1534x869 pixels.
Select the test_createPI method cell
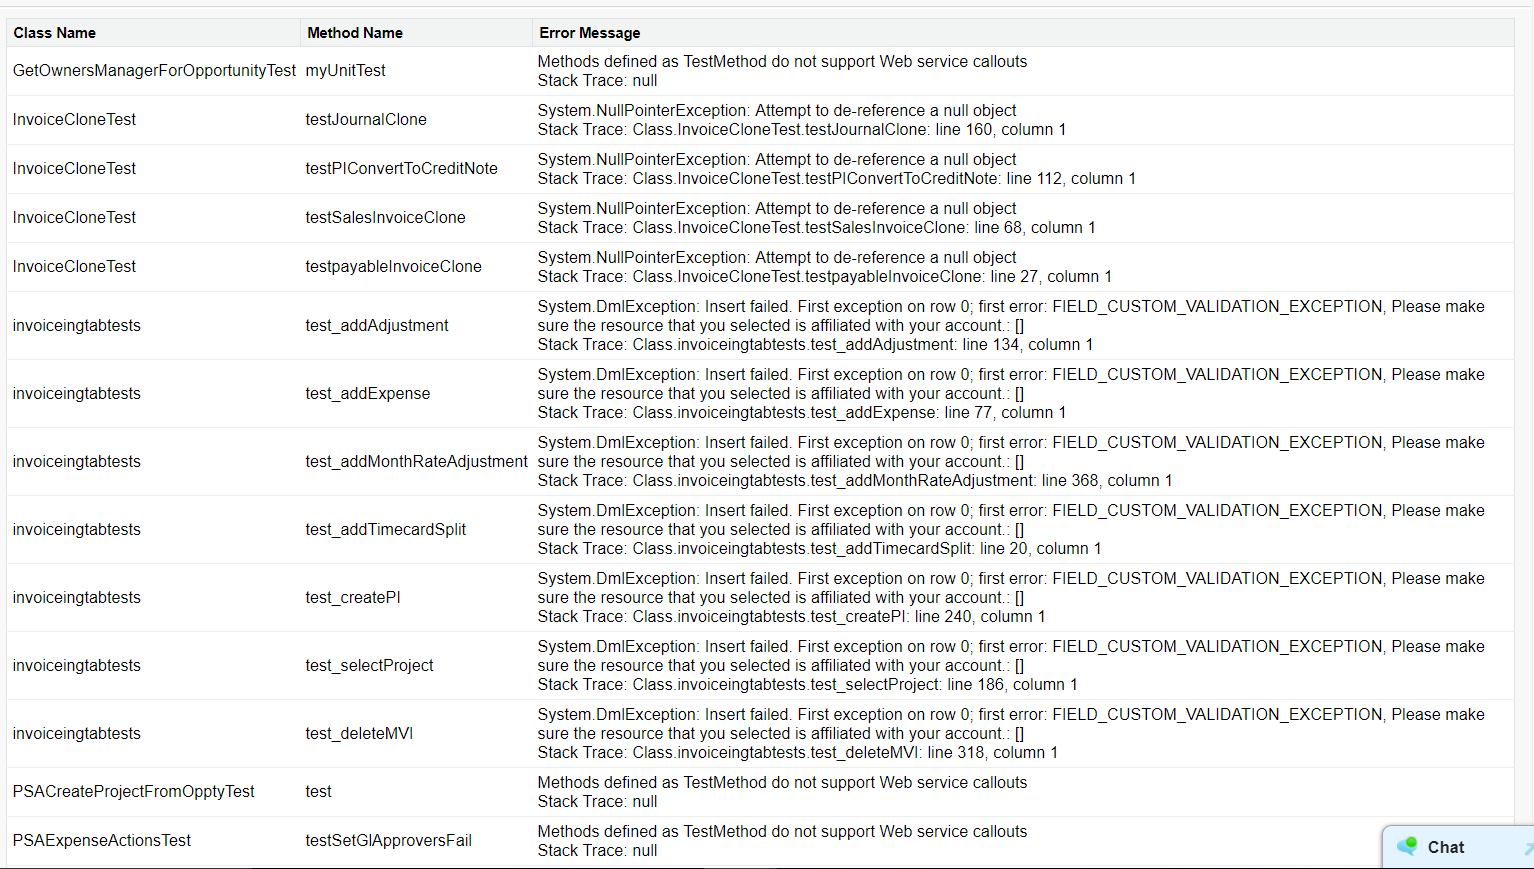353,597
